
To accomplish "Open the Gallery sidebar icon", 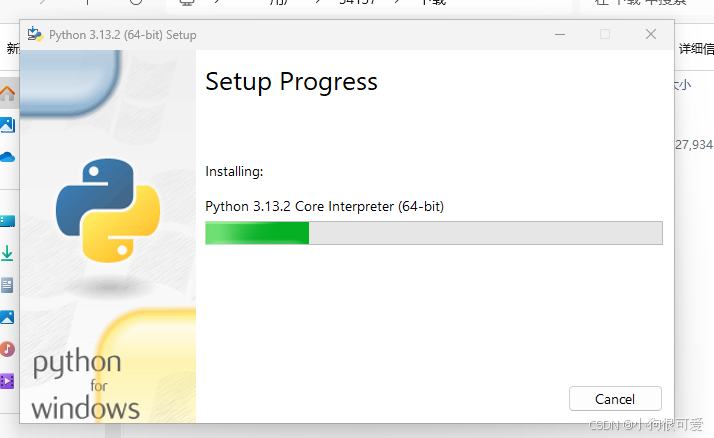I will tap(8, 125).
